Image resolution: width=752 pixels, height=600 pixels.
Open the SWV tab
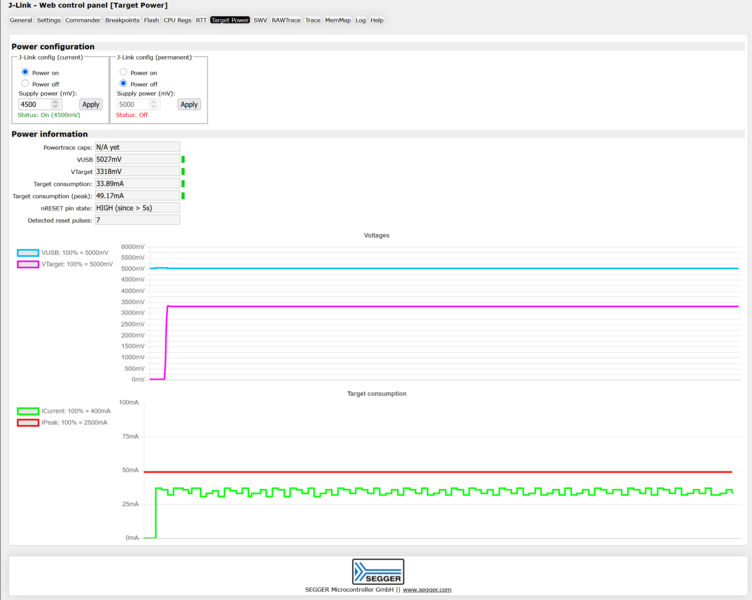point(260,20)
